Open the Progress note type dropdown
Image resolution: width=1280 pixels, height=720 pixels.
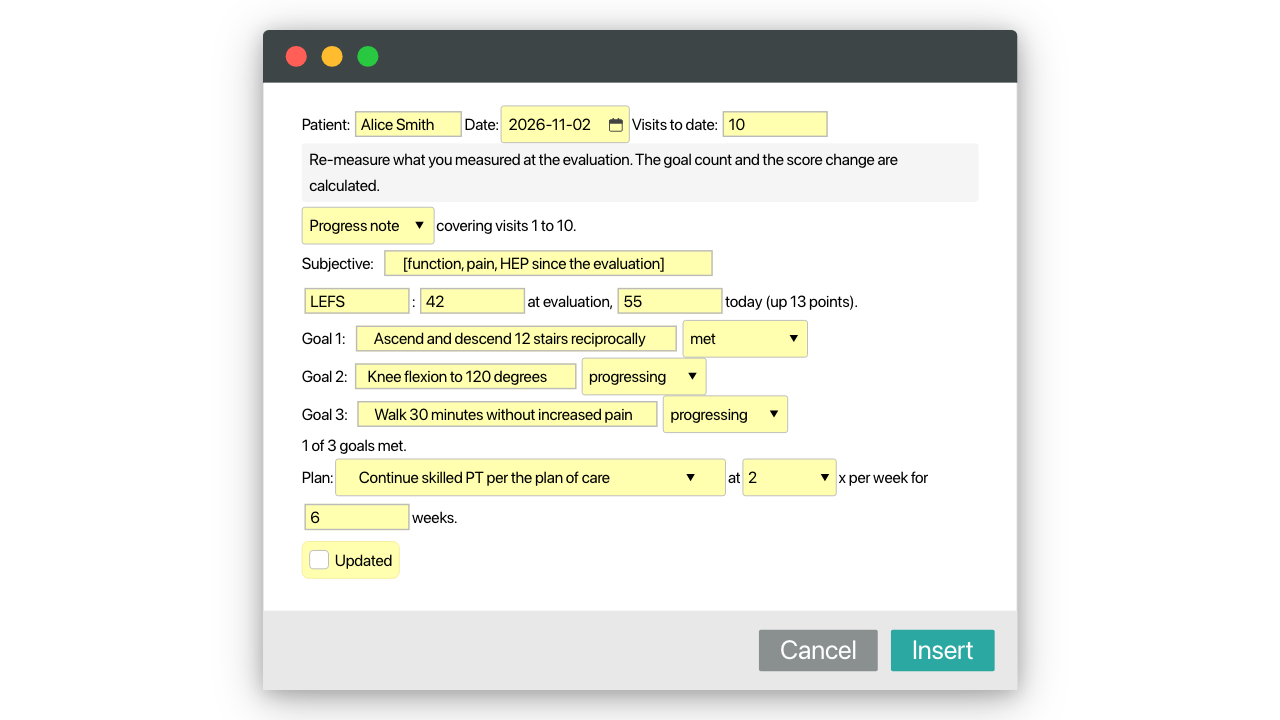point(368,226)
